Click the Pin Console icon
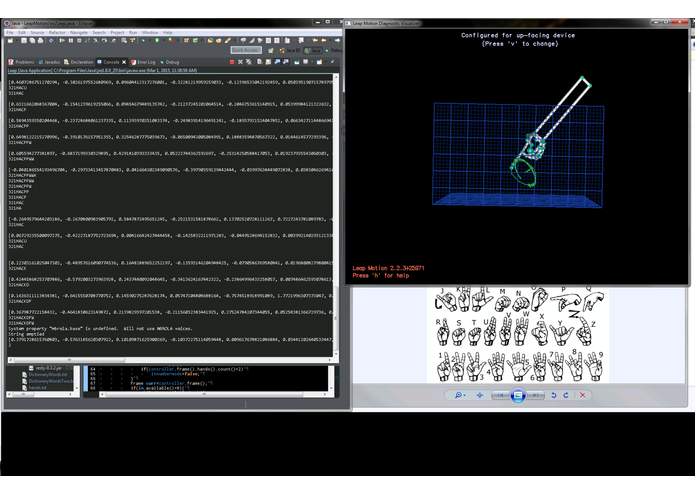695x494 pixels. click(x=297, y=62)
